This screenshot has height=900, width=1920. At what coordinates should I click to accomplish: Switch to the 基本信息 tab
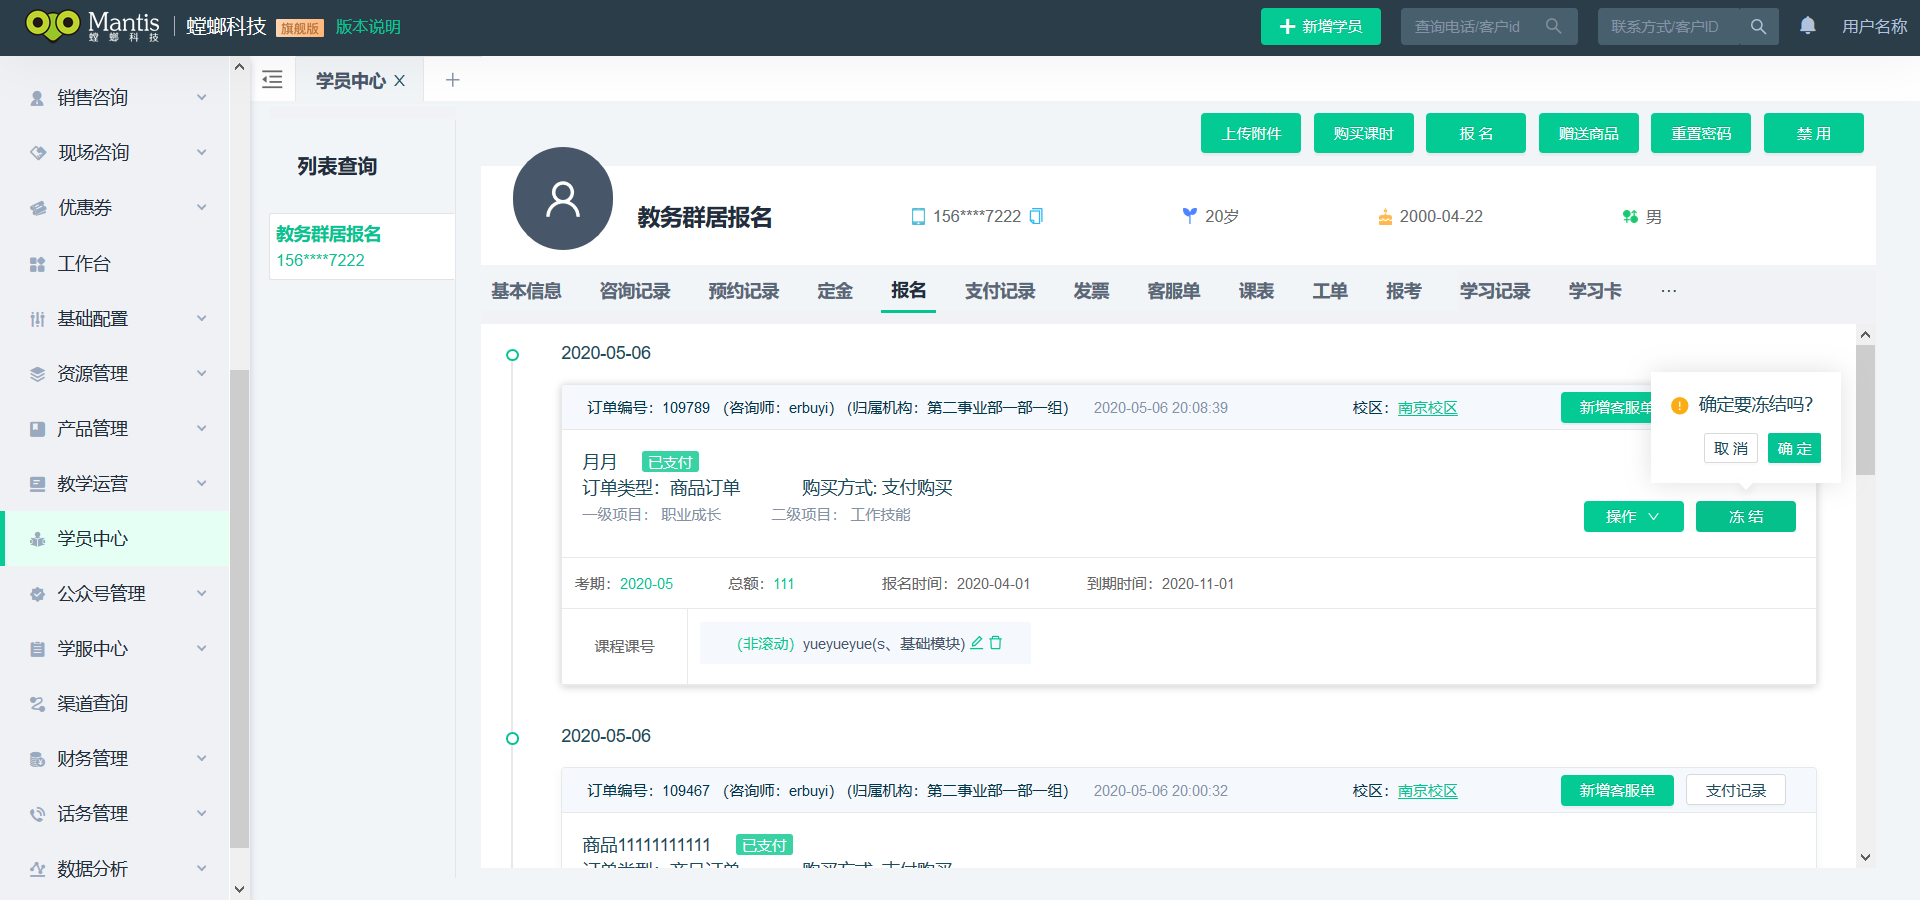coord(526,291)
